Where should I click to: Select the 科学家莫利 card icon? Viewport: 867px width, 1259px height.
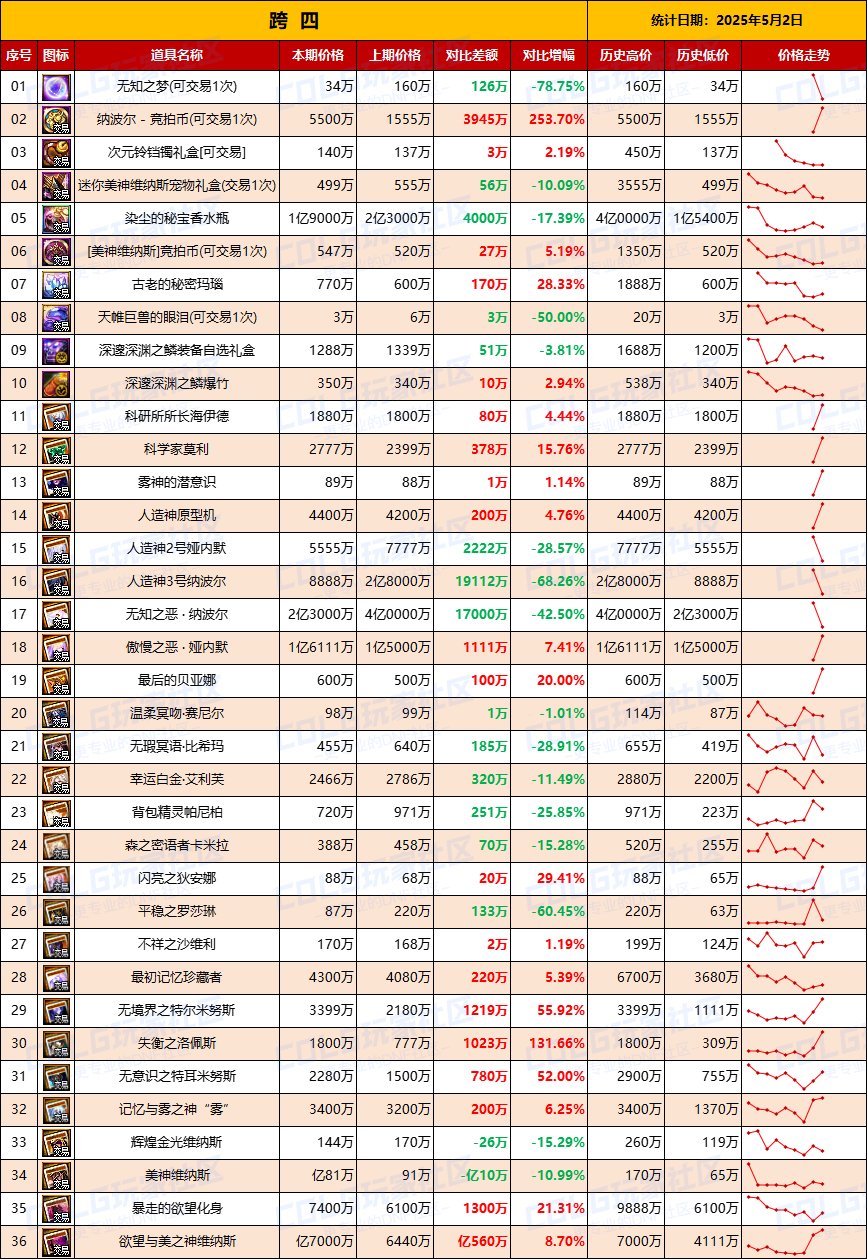point(56,449)
